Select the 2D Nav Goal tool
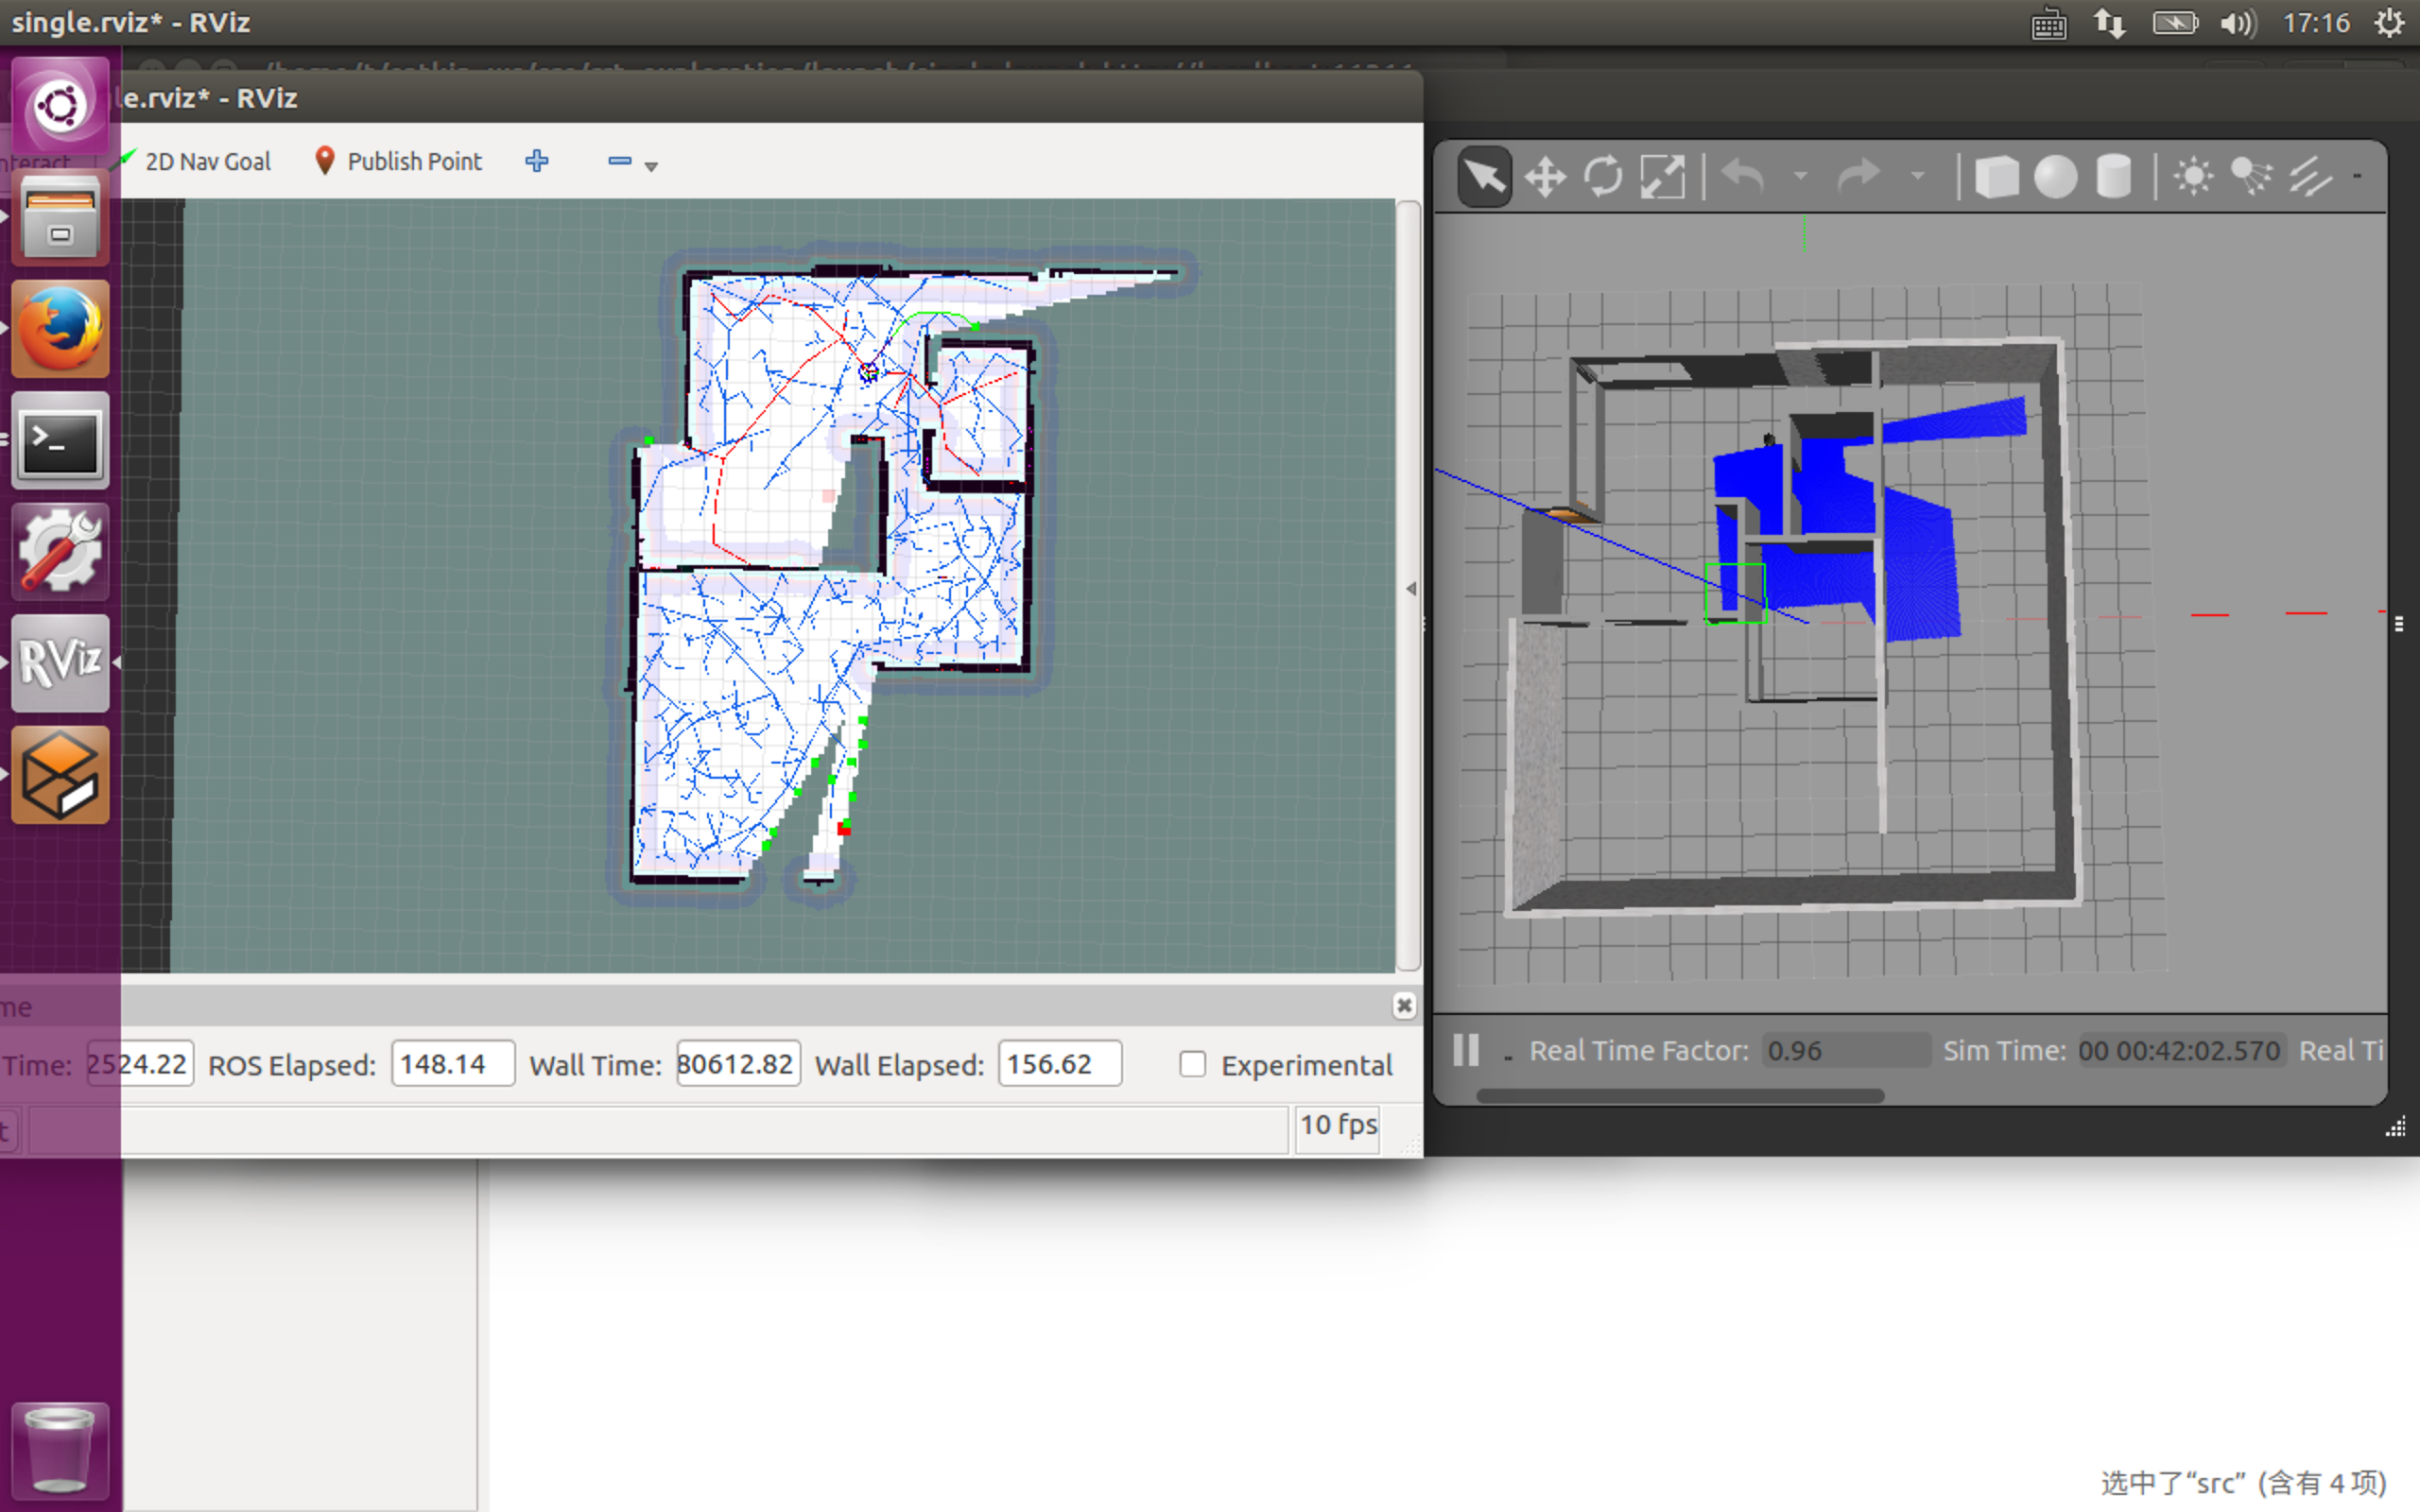 (x=196, y=161)
